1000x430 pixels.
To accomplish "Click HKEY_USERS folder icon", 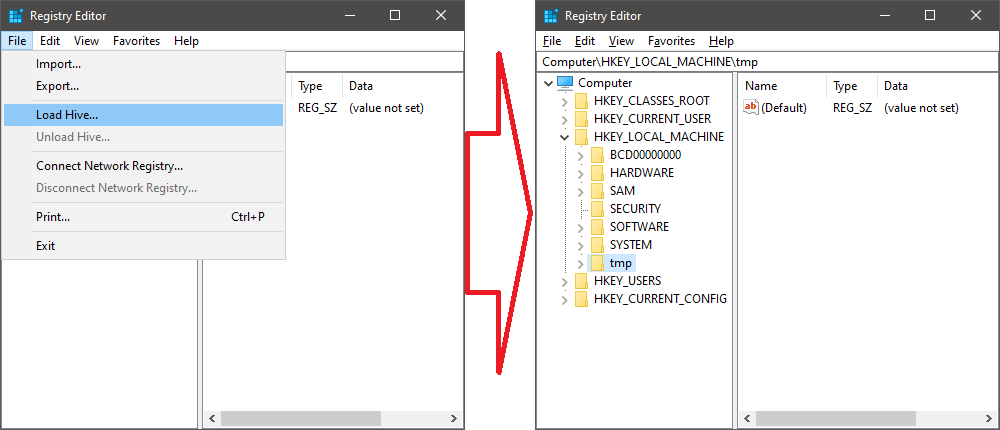I will (581, 281).
